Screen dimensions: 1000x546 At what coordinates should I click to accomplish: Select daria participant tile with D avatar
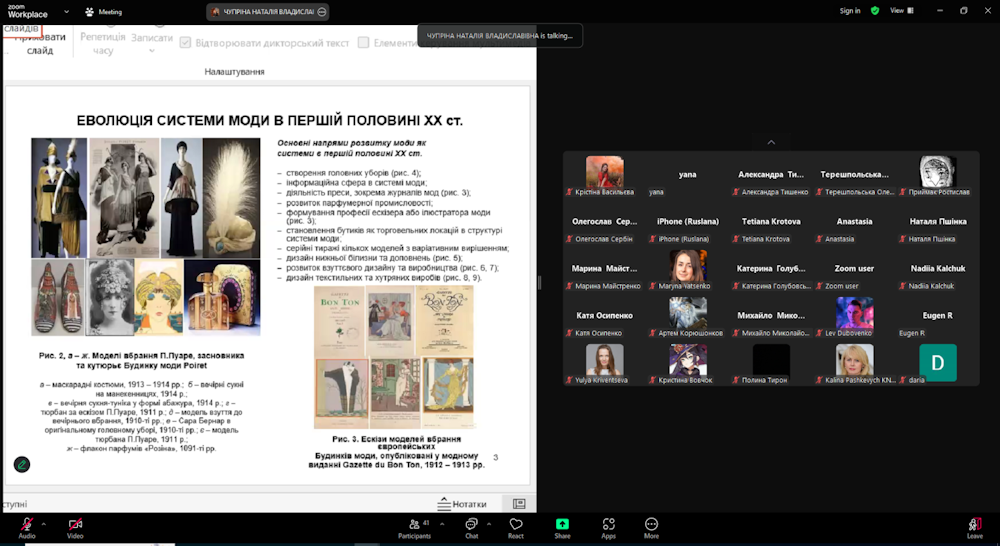938,364
